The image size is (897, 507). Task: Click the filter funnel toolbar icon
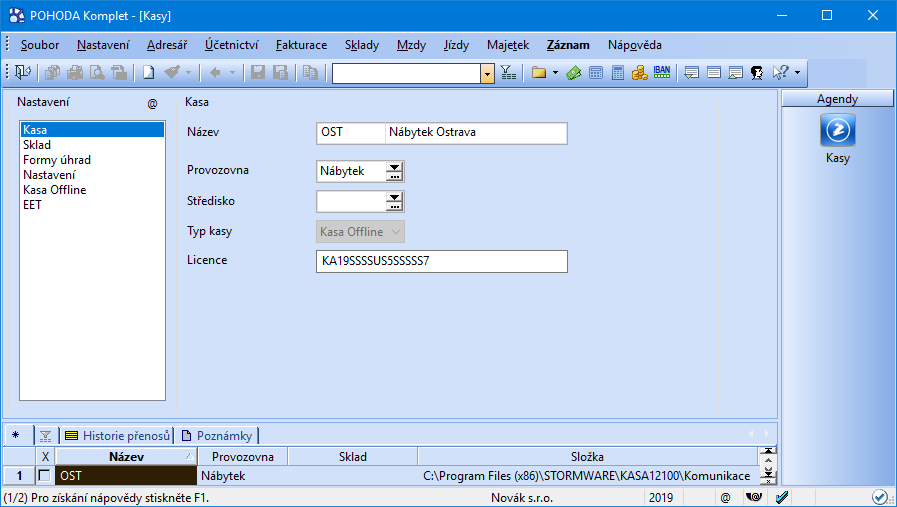(x=508, y=72)
